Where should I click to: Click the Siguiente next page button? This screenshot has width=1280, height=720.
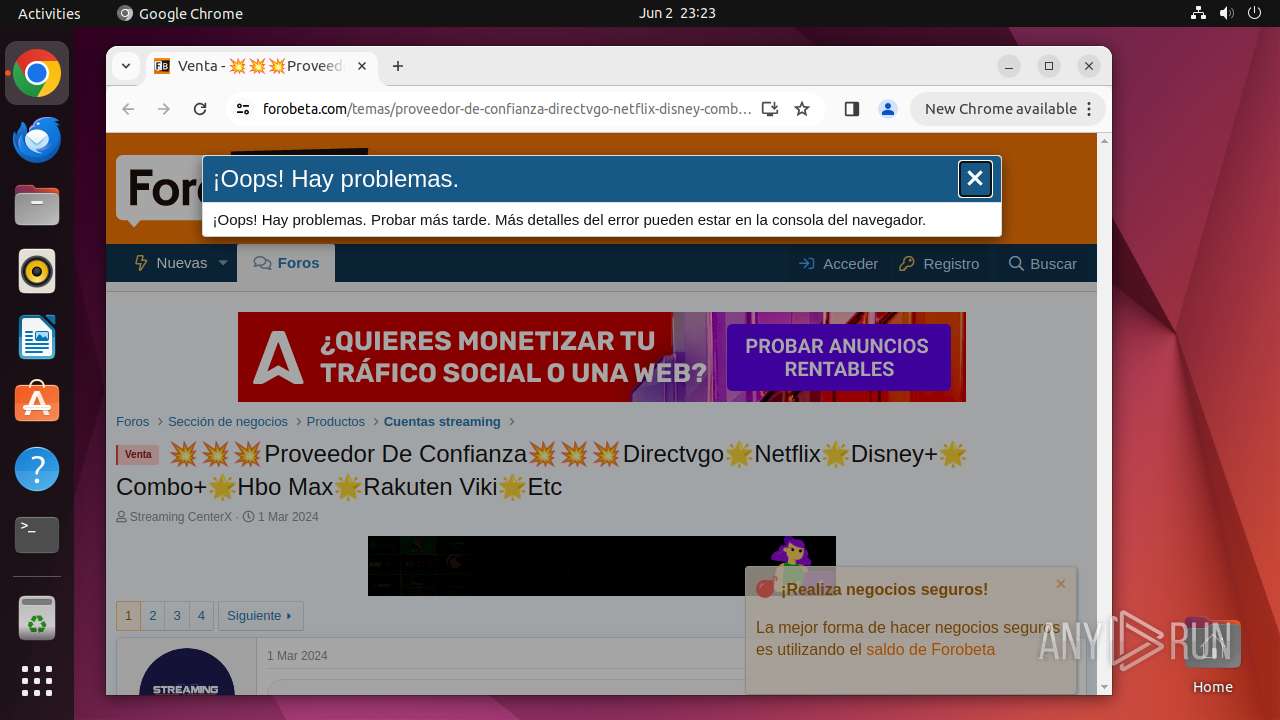pos(260,616)
